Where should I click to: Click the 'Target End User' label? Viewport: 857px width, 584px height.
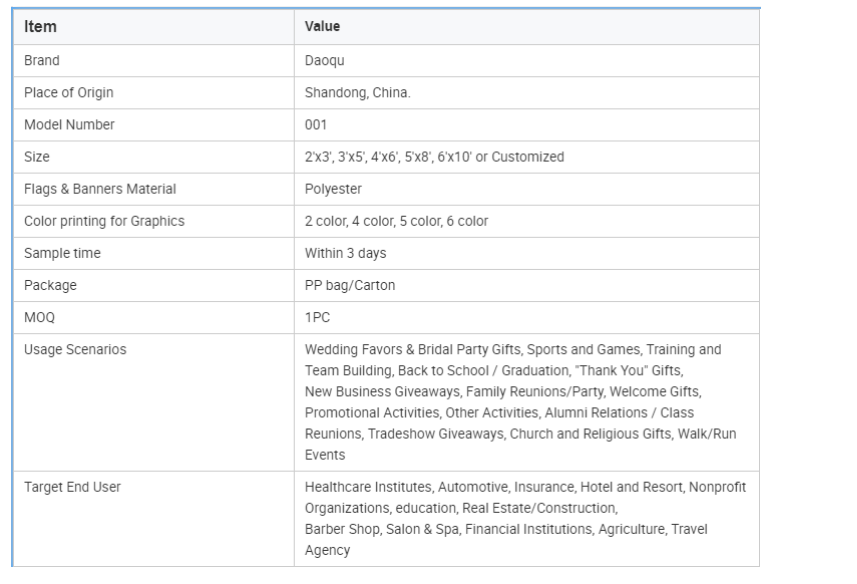click(x=72, y=487)
